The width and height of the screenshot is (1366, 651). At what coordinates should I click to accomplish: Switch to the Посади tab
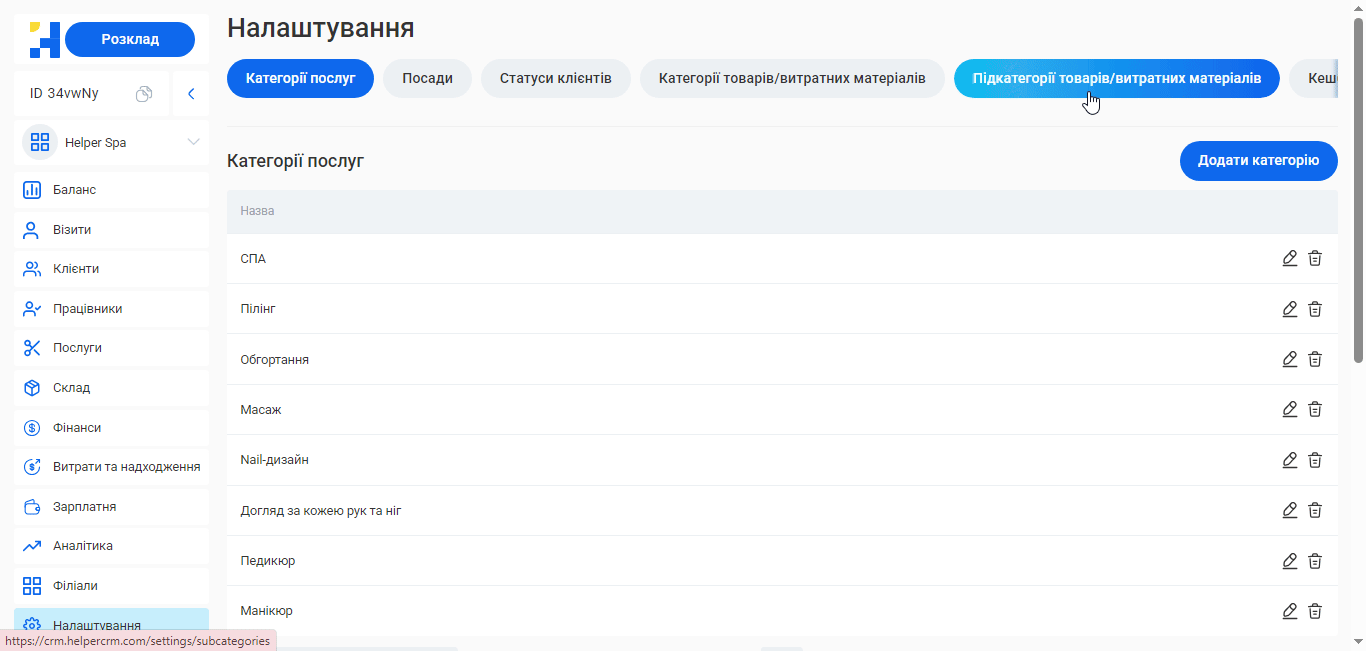pyautogui.click(x=427, y=77)
